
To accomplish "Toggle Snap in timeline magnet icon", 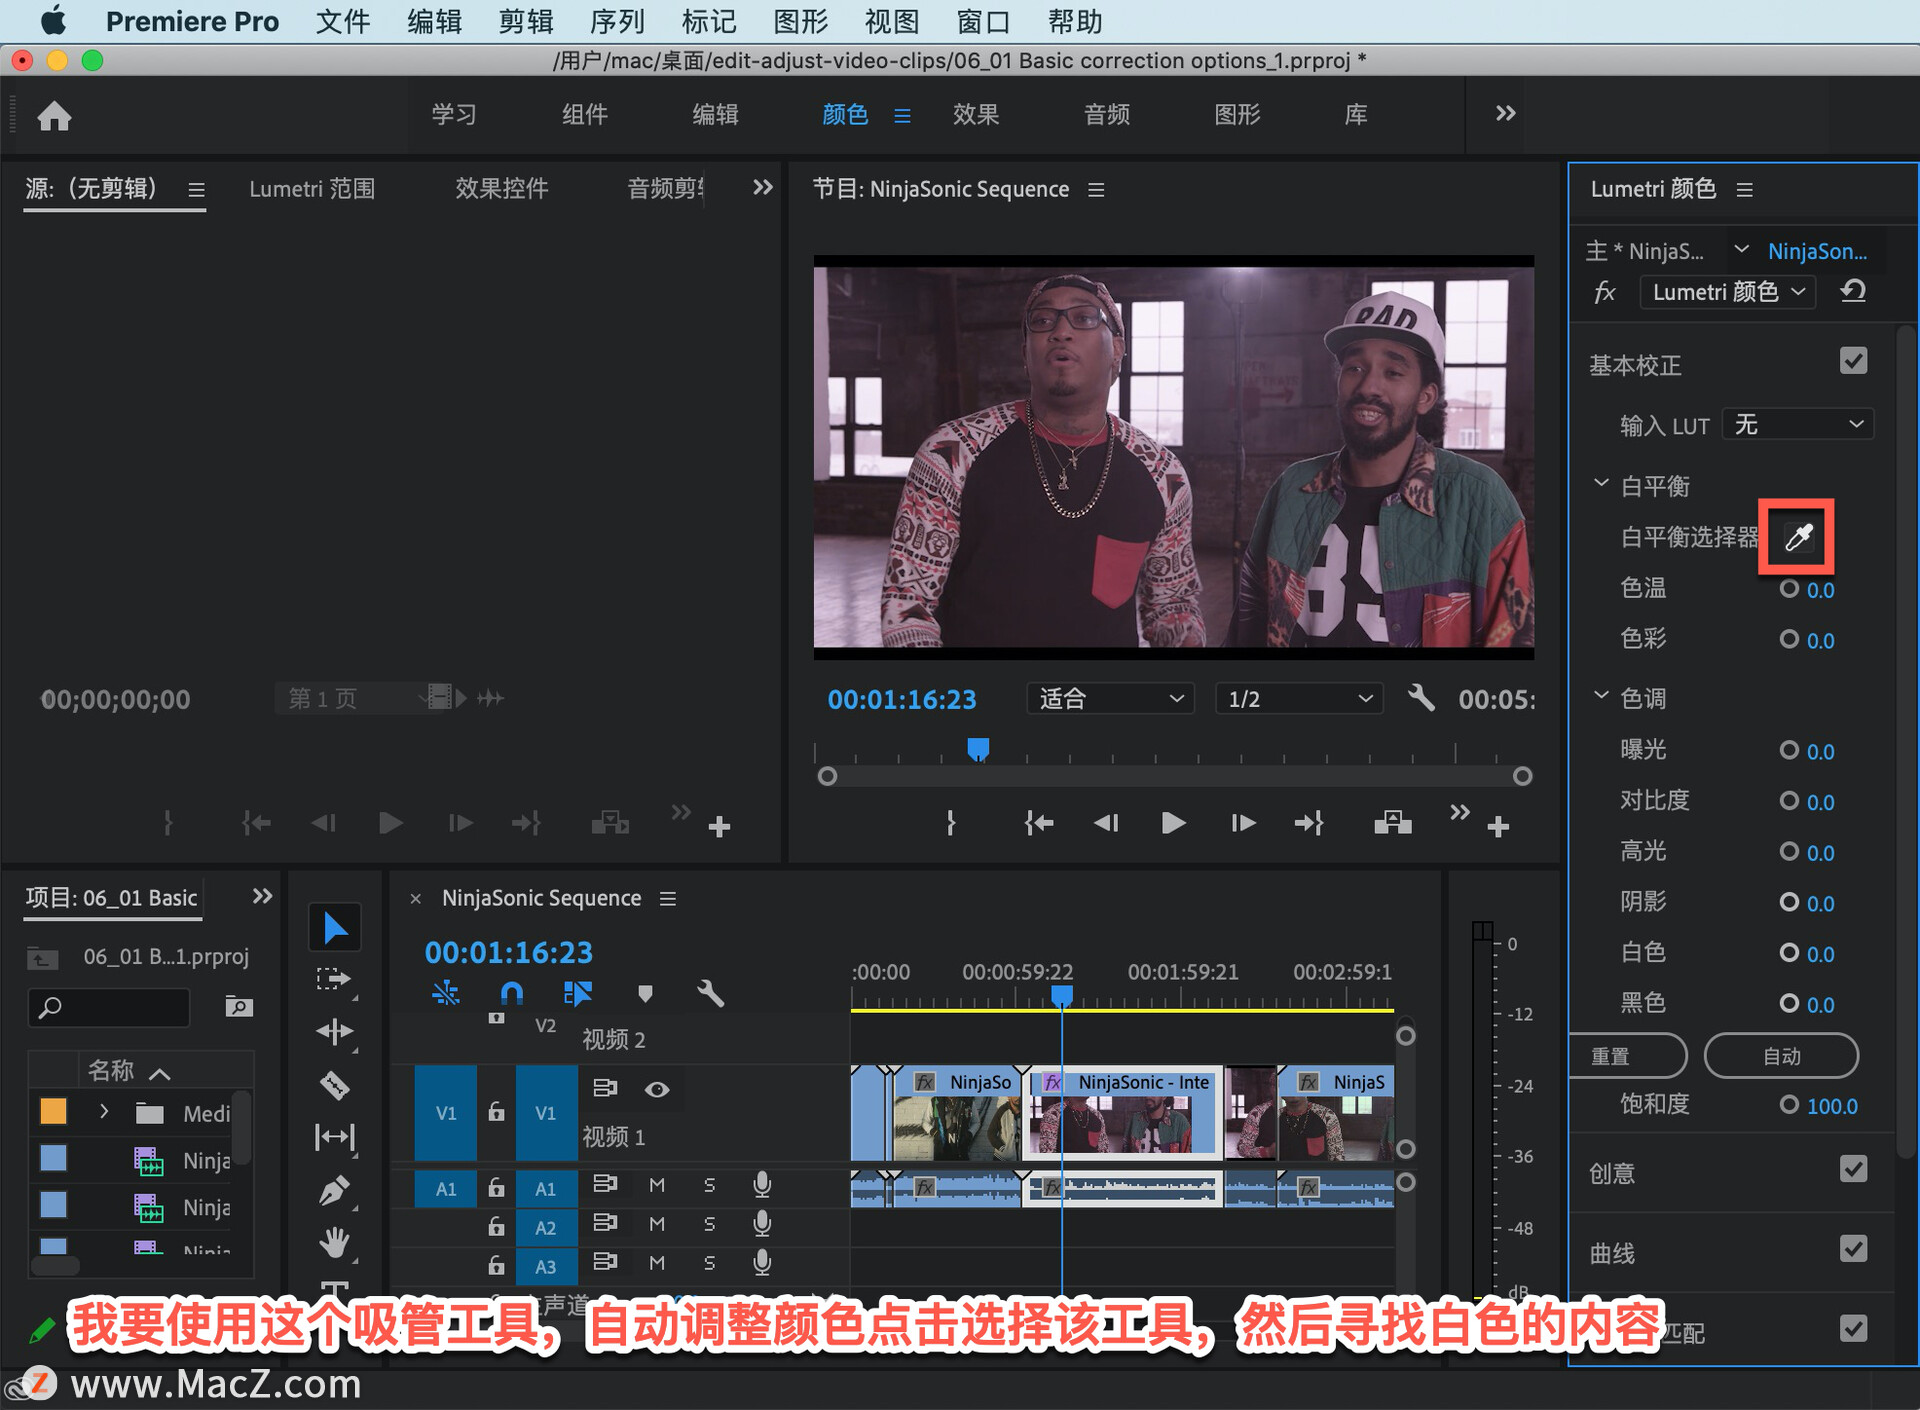I will coord(511,993).
